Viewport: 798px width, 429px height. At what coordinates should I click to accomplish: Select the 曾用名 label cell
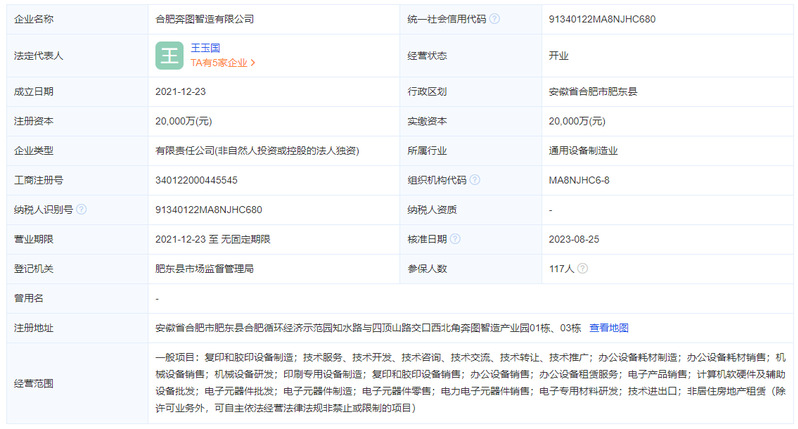77,298
